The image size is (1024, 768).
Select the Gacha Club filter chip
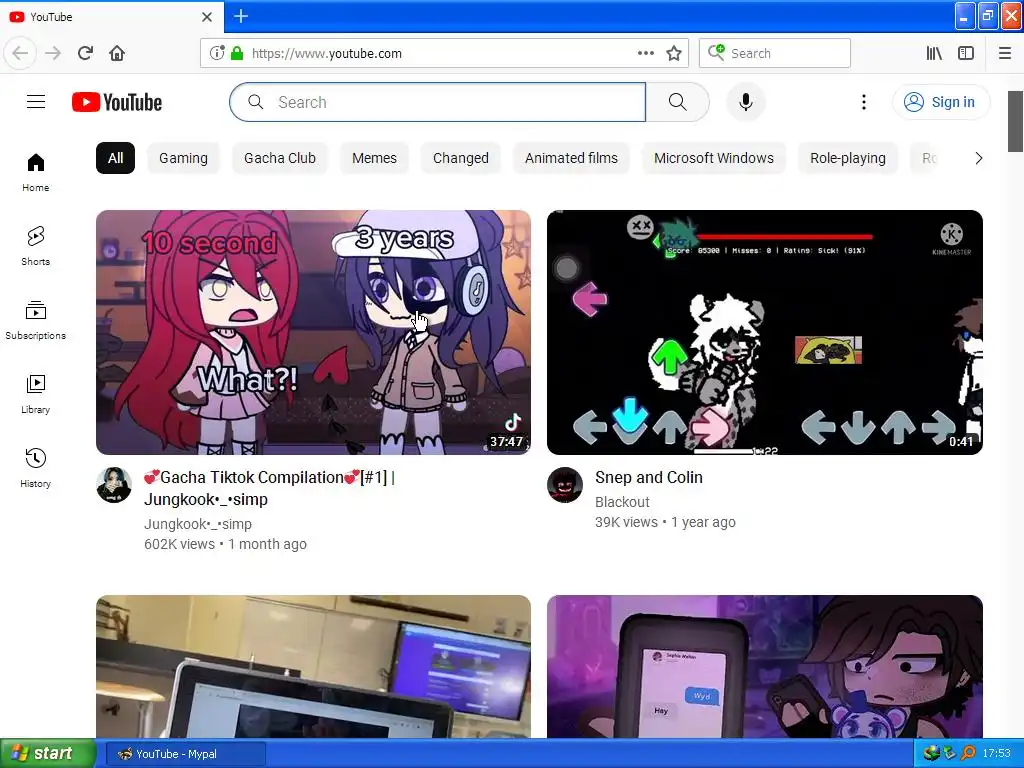pyautogui.click(x=280, y=158)
